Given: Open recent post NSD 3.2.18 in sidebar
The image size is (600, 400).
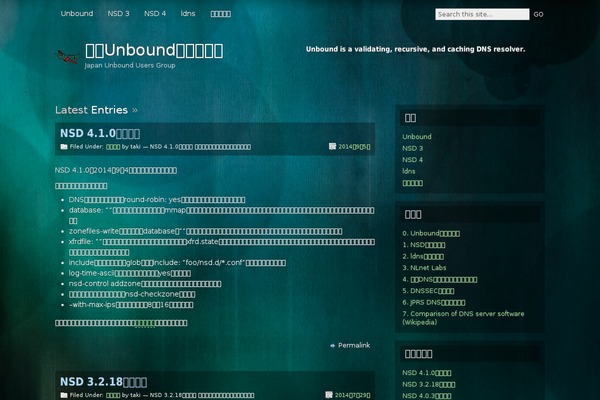Looking at the screenshot, I should coord(429,384).
